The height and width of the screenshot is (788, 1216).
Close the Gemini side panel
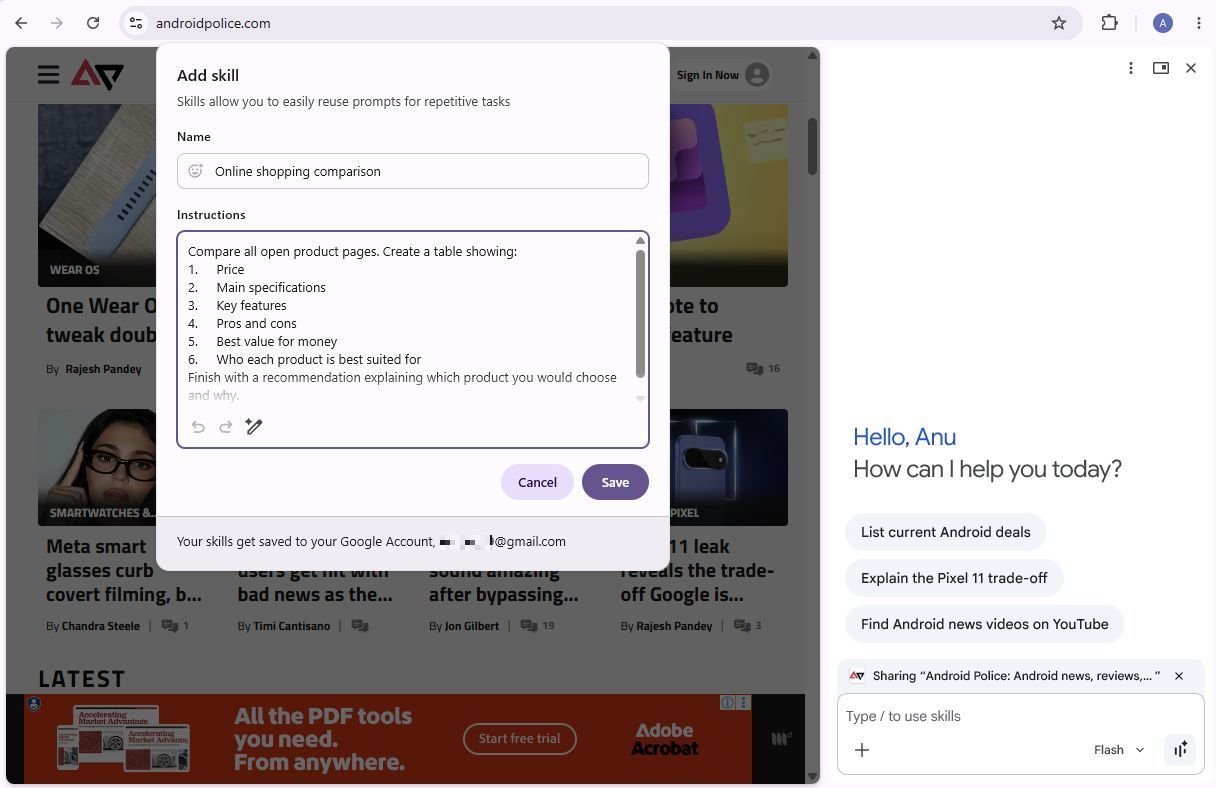(x=1191, y=68)
